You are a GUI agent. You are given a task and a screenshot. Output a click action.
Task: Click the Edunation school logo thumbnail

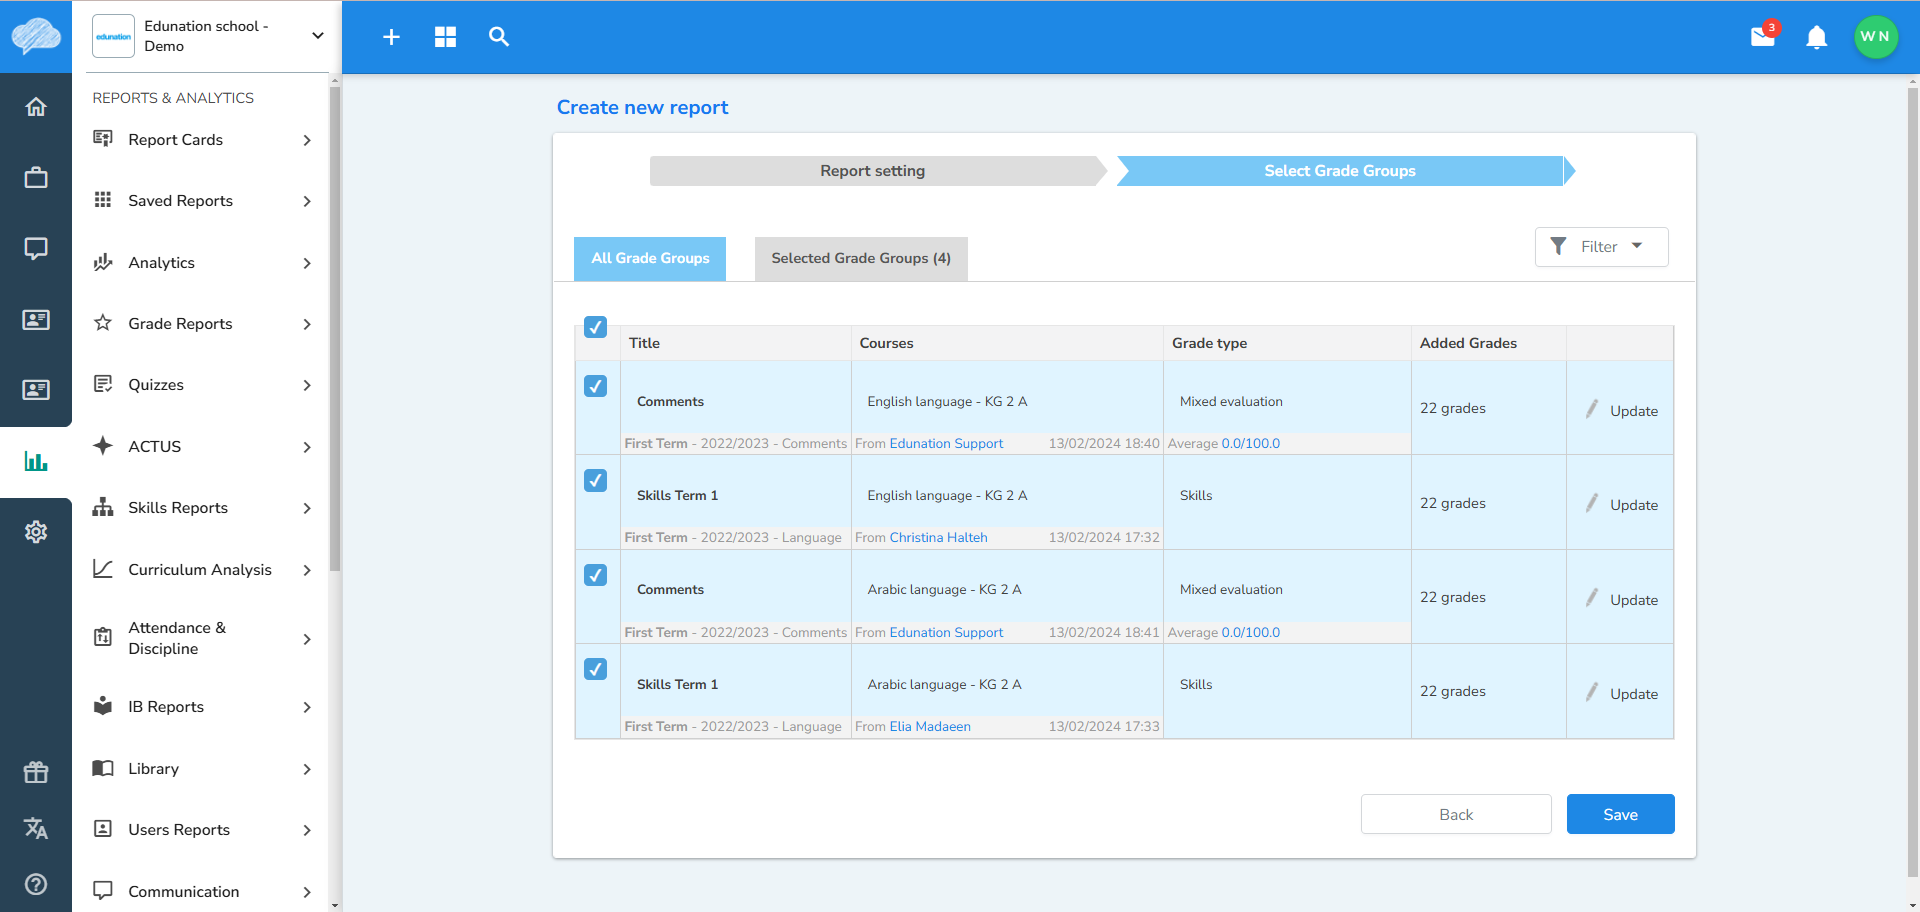click(x=114, y=36)
